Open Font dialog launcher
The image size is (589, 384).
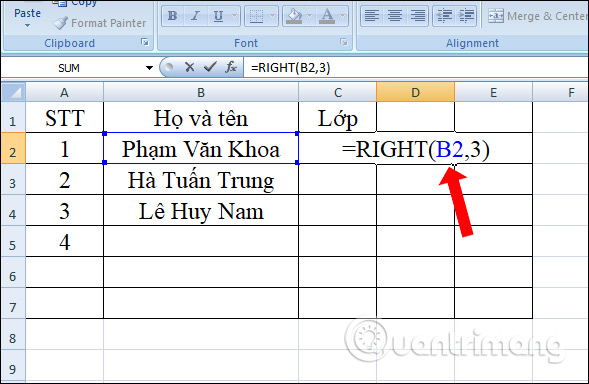(343, 42)
